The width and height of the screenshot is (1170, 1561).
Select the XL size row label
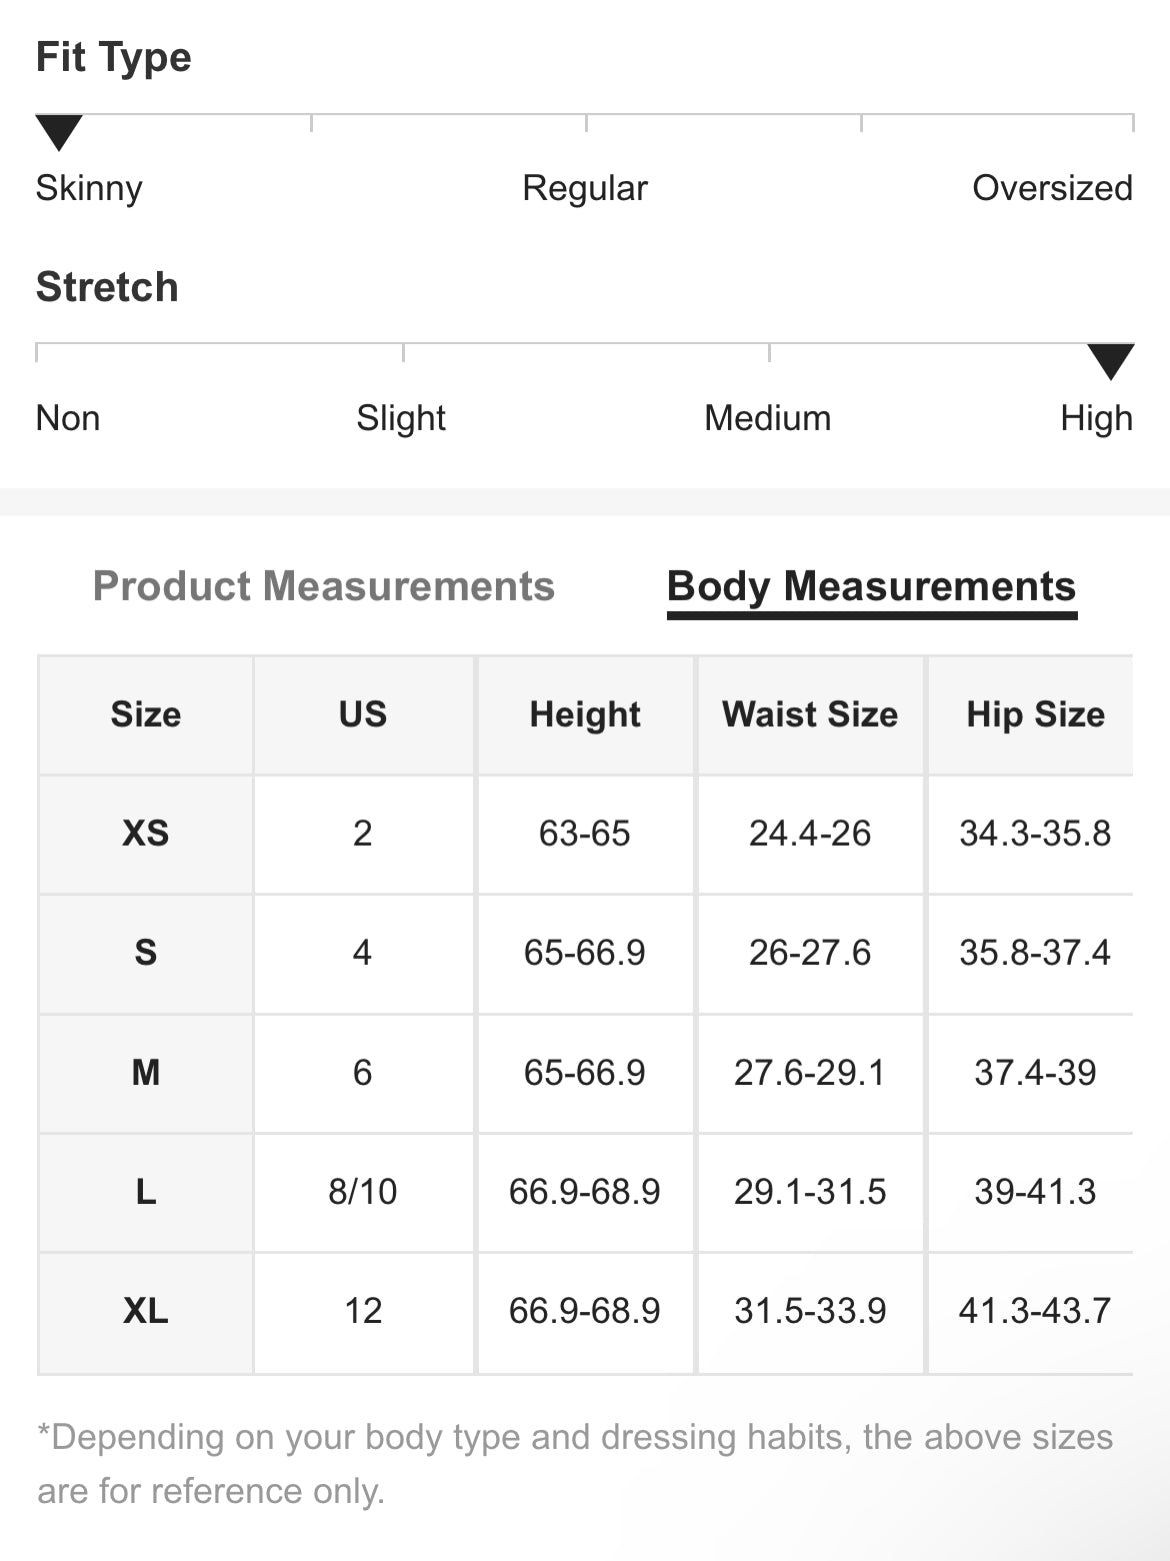pos(146,1310)
